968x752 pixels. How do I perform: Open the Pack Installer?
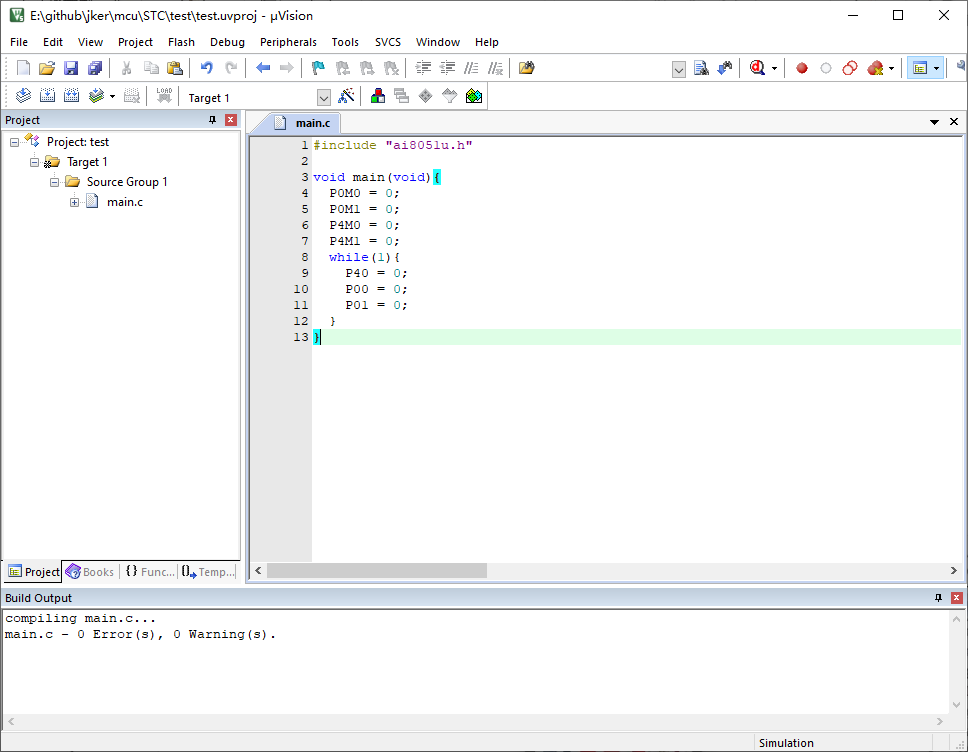pos(474,96)
